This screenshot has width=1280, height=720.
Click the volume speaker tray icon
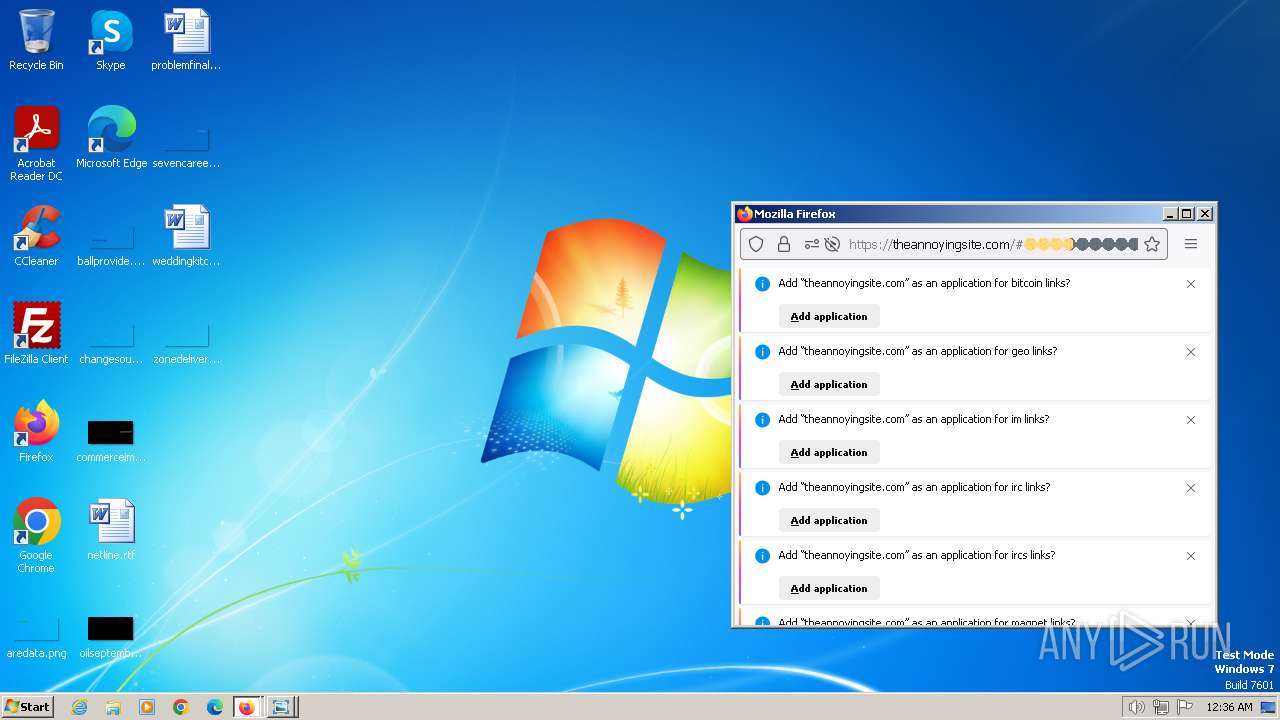point(1136,707)
